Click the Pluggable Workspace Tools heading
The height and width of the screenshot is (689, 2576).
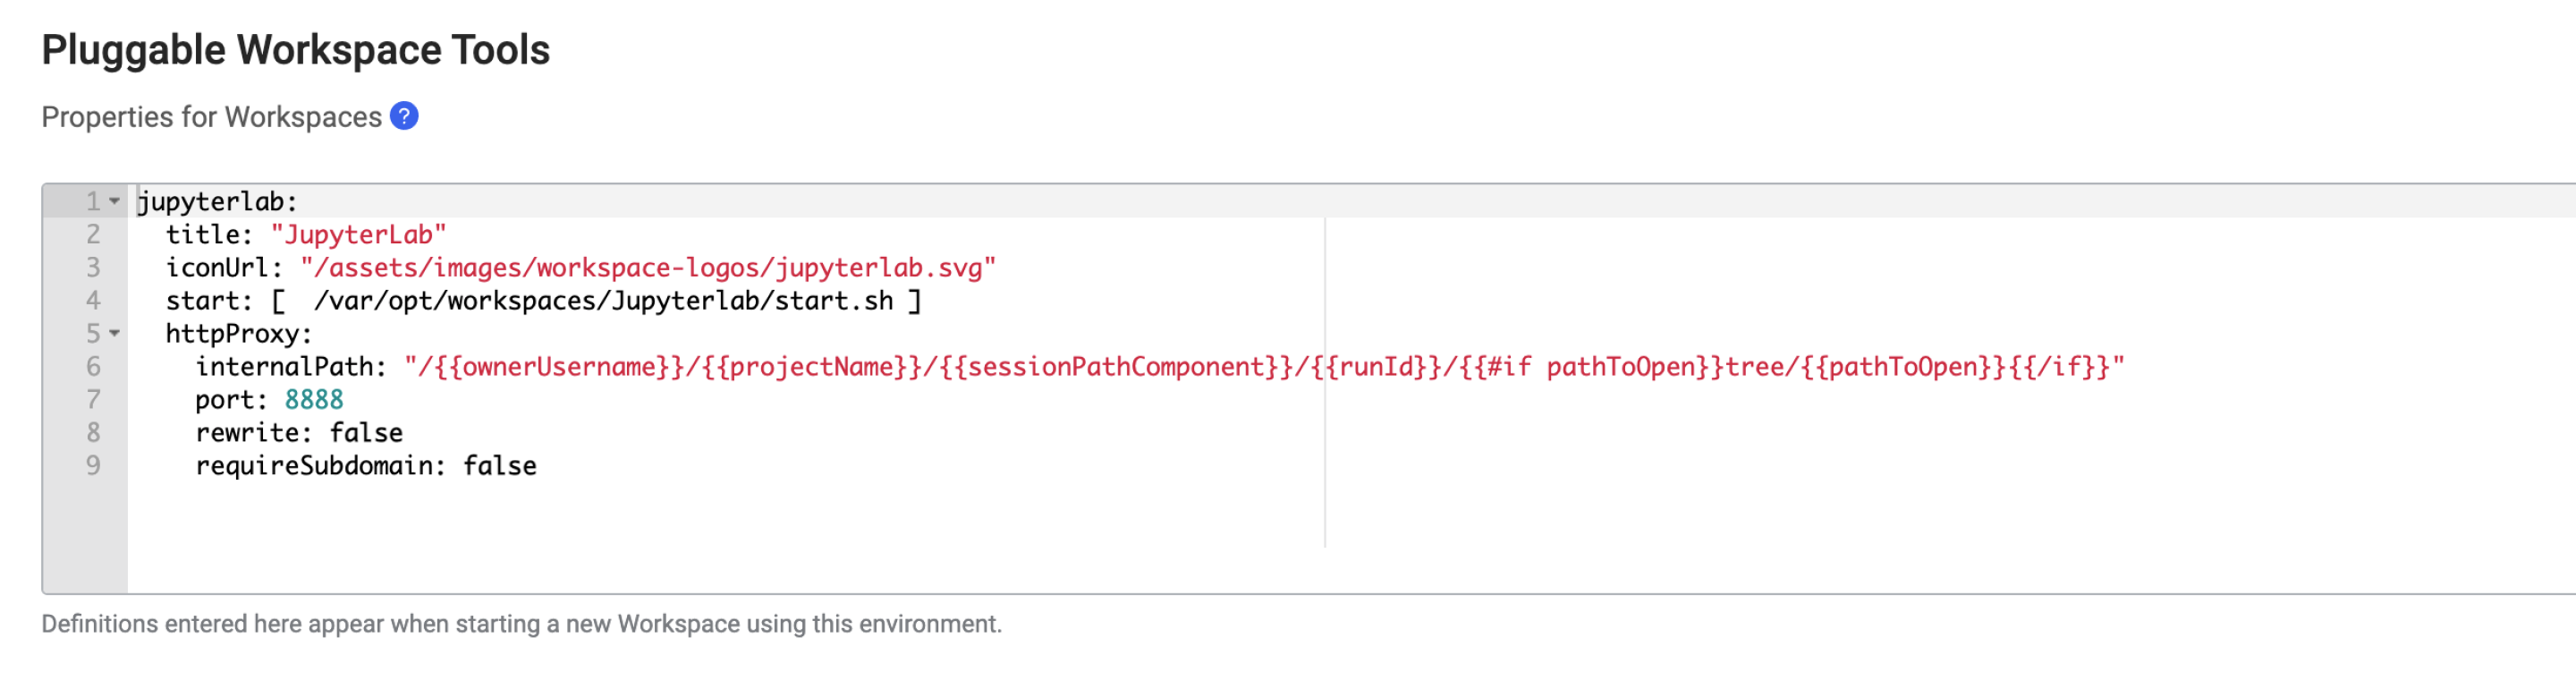[295, 49]
